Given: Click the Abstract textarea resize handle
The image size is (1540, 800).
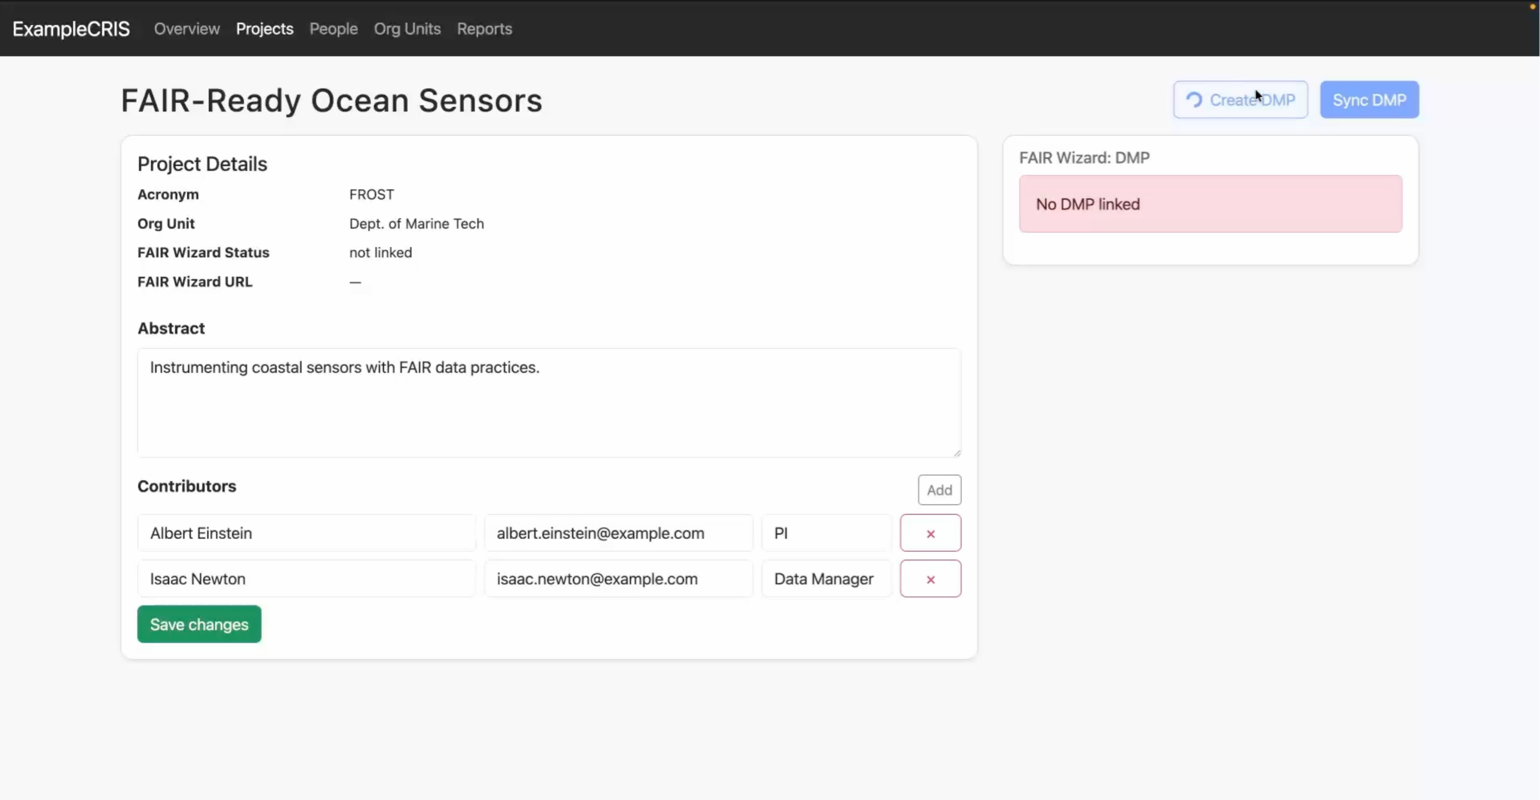Looking at the screenshot, I should pos(956,452).
